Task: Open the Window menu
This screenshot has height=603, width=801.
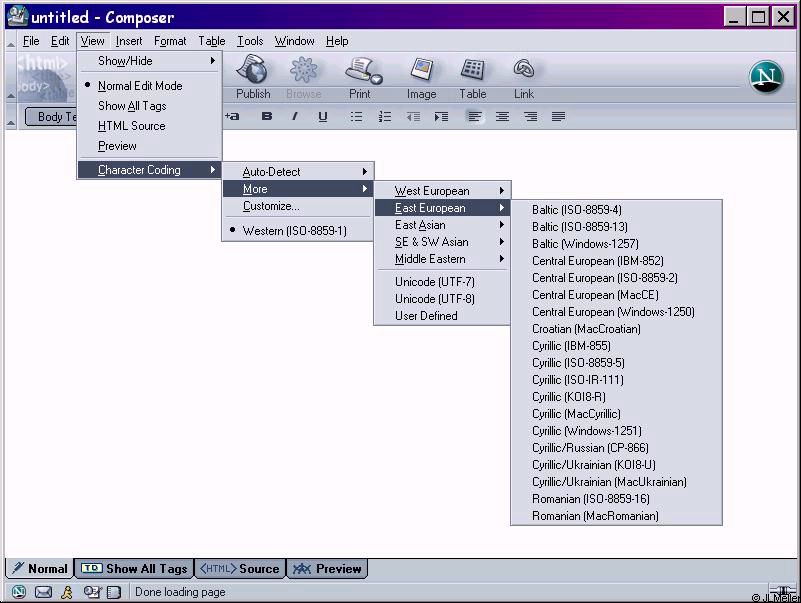Action: [294, 41]
